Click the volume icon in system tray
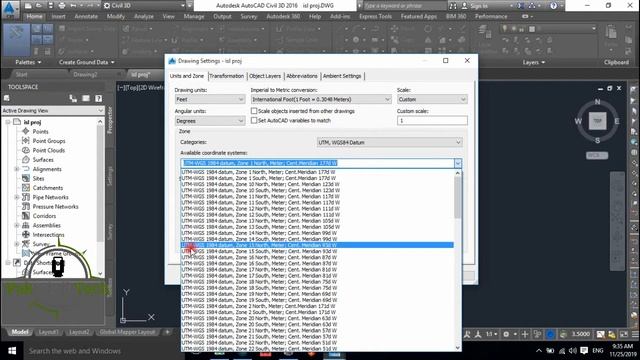 [573, 351]
